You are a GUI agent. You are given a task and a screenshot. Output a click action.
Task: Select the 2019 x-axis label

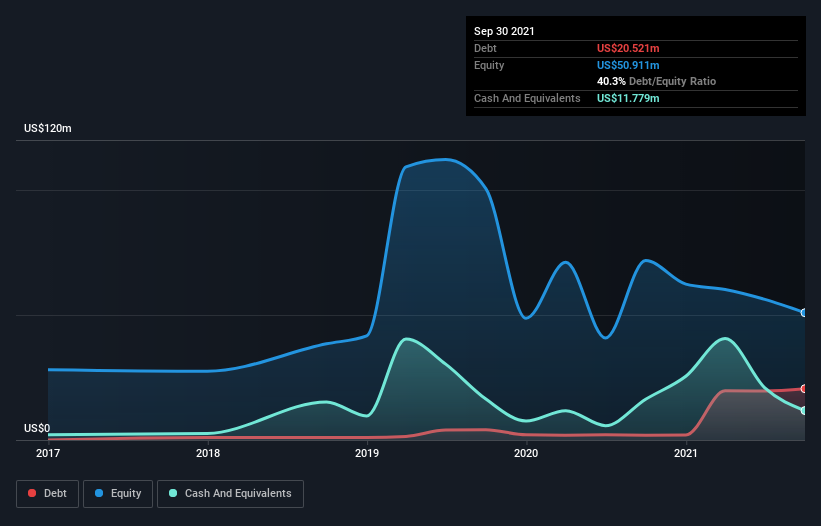[x=367, y=453]
